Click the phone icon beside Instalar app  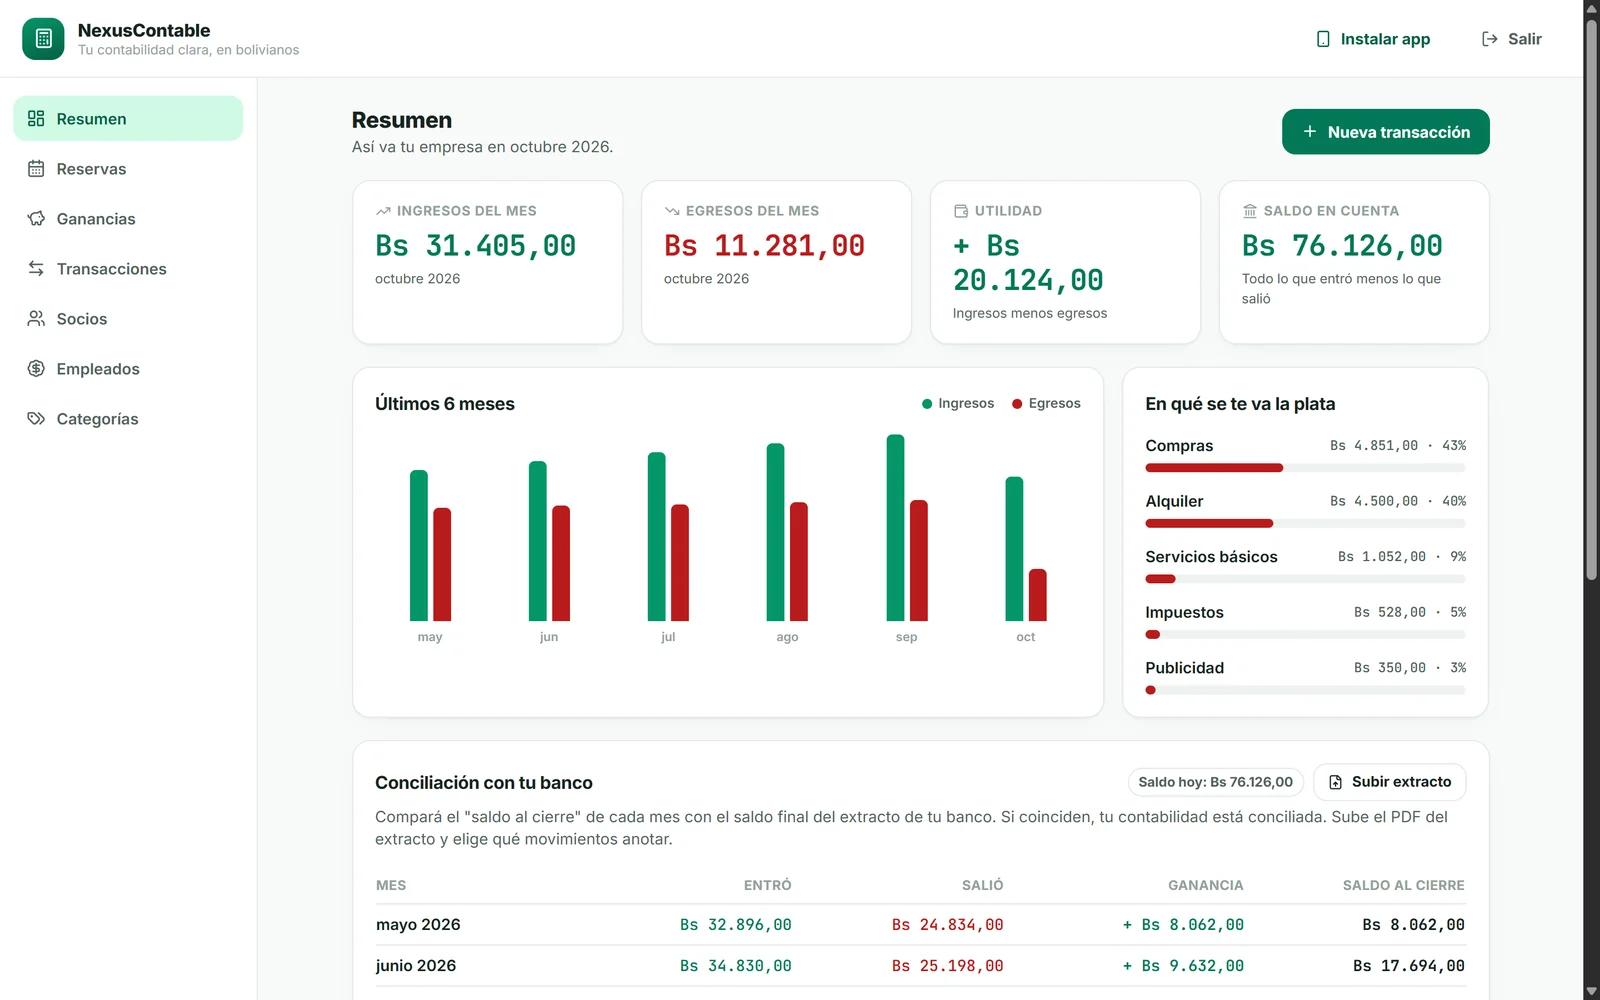tap(1323, 39)
